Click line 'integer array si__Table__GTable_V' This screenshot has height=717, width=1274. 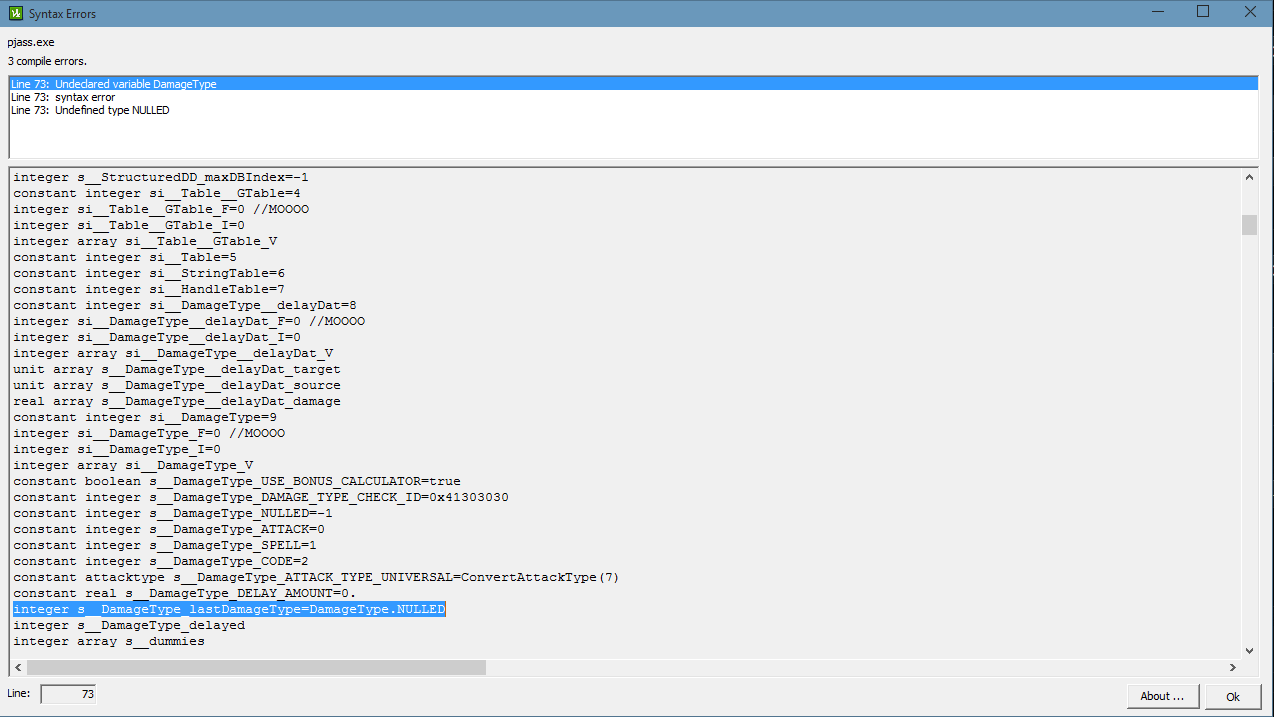click(145, 241)
